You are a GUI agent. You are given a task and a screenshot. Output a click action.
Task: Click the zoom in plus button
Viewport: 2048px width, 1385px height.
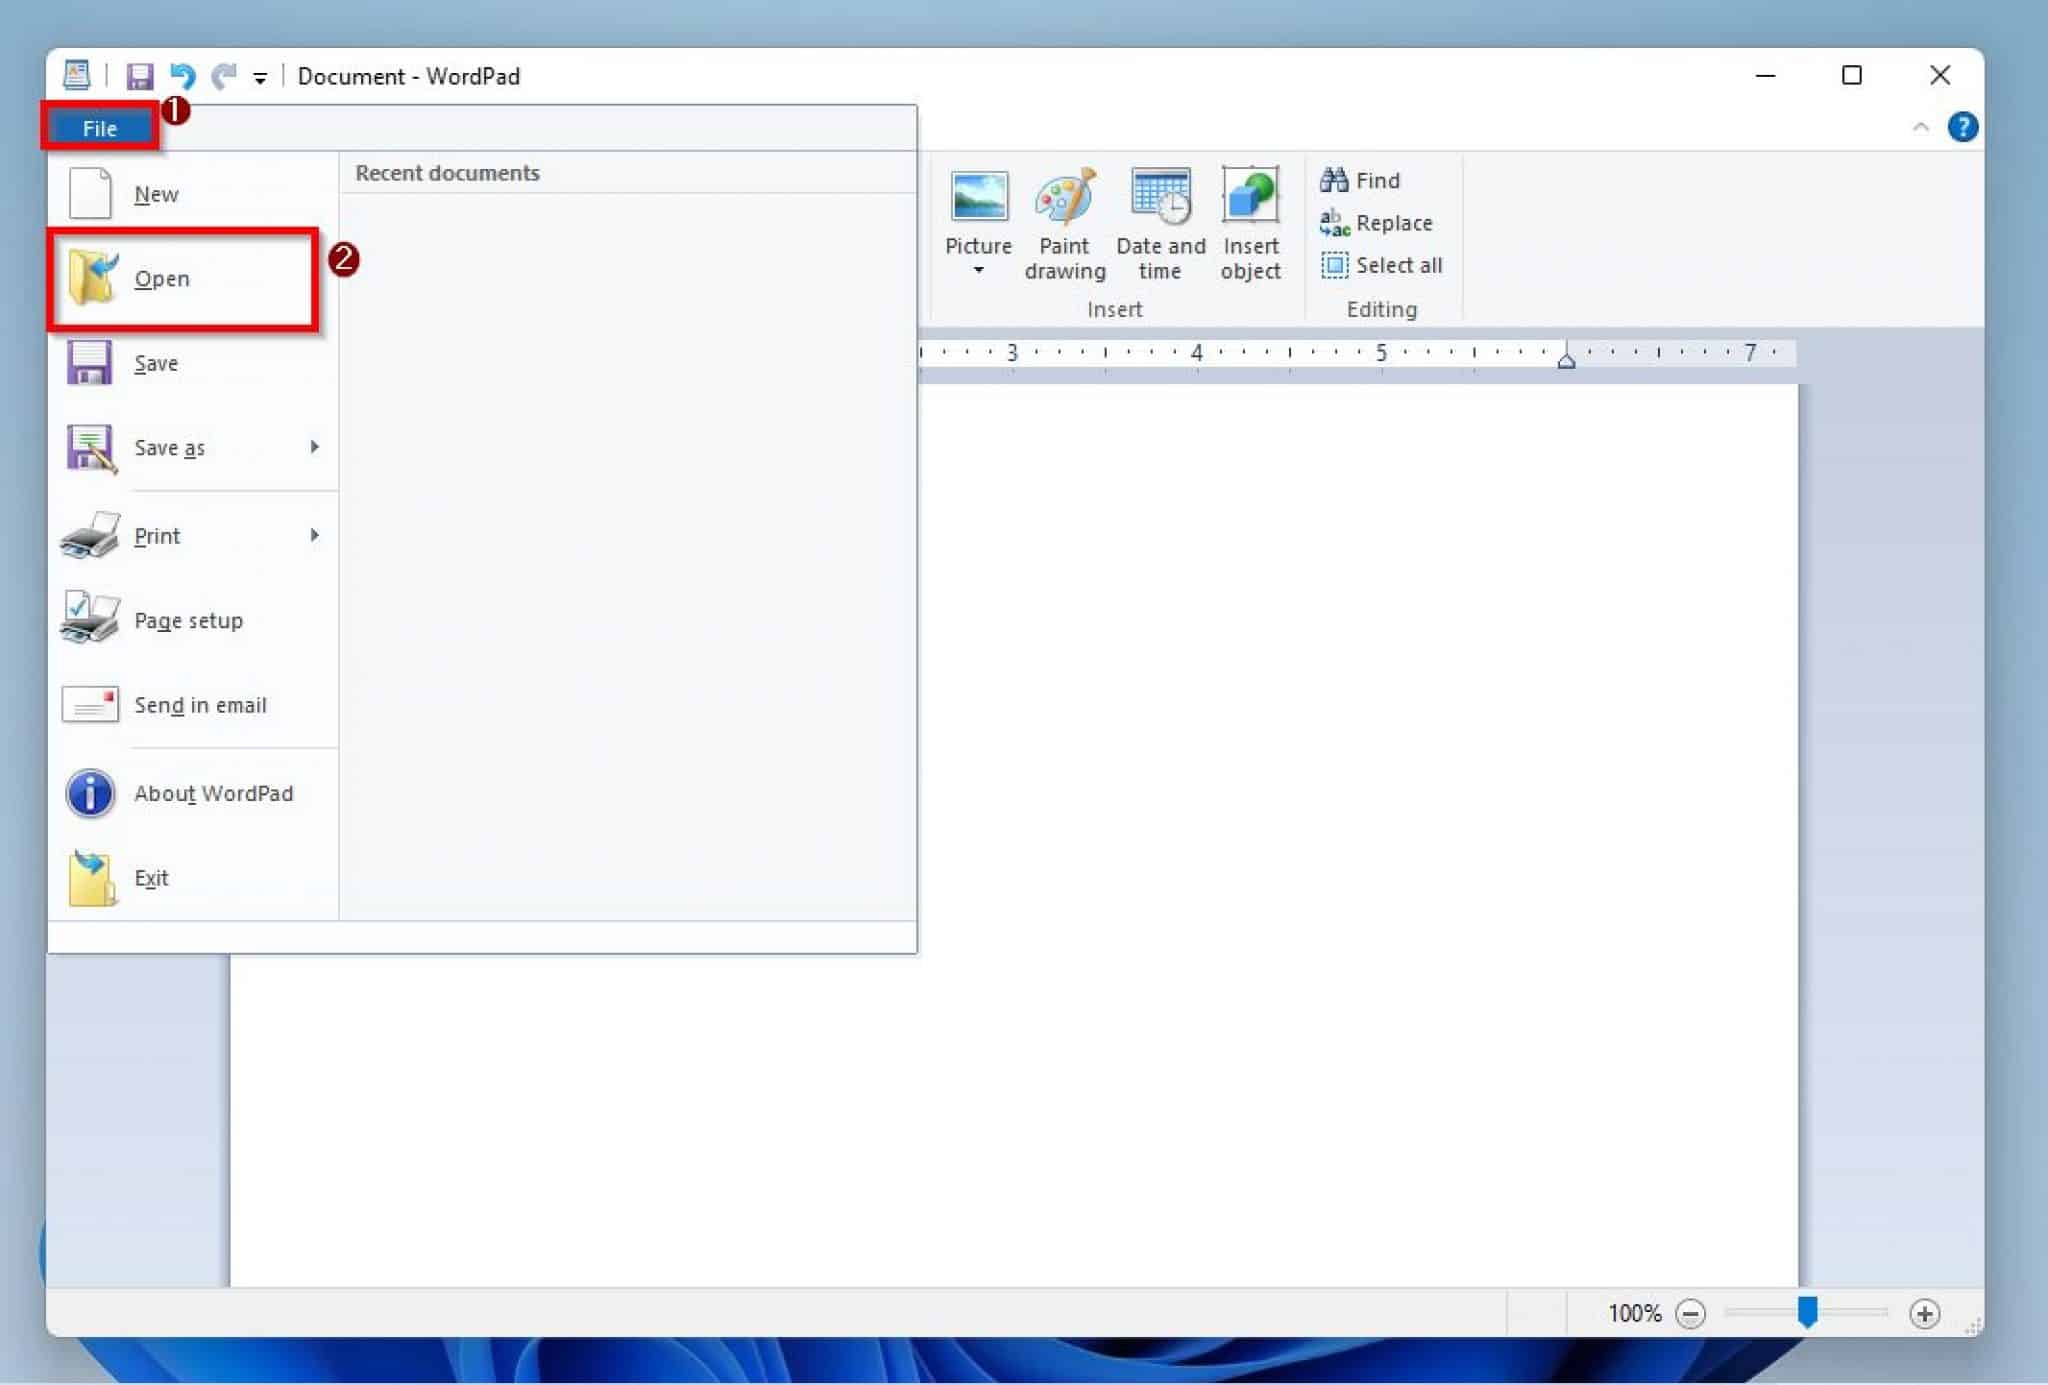(1926, 1313)
